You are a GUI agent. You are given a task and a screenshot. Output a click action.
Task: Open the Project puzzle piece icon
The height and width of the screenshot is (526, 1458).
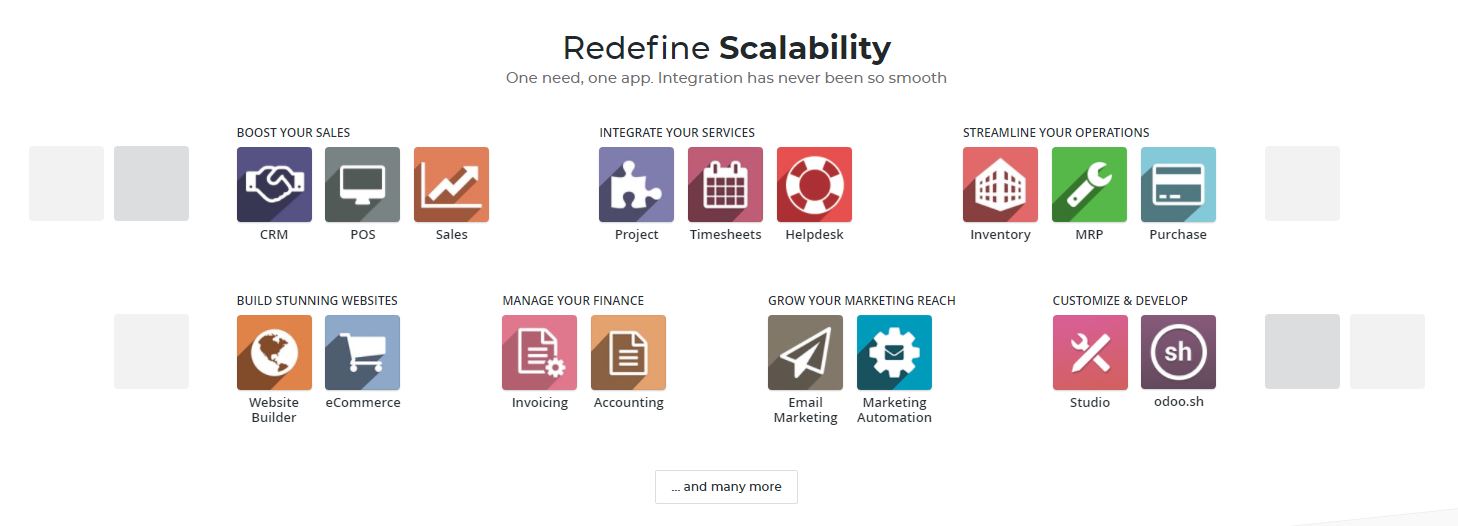[x=636, y=184]
